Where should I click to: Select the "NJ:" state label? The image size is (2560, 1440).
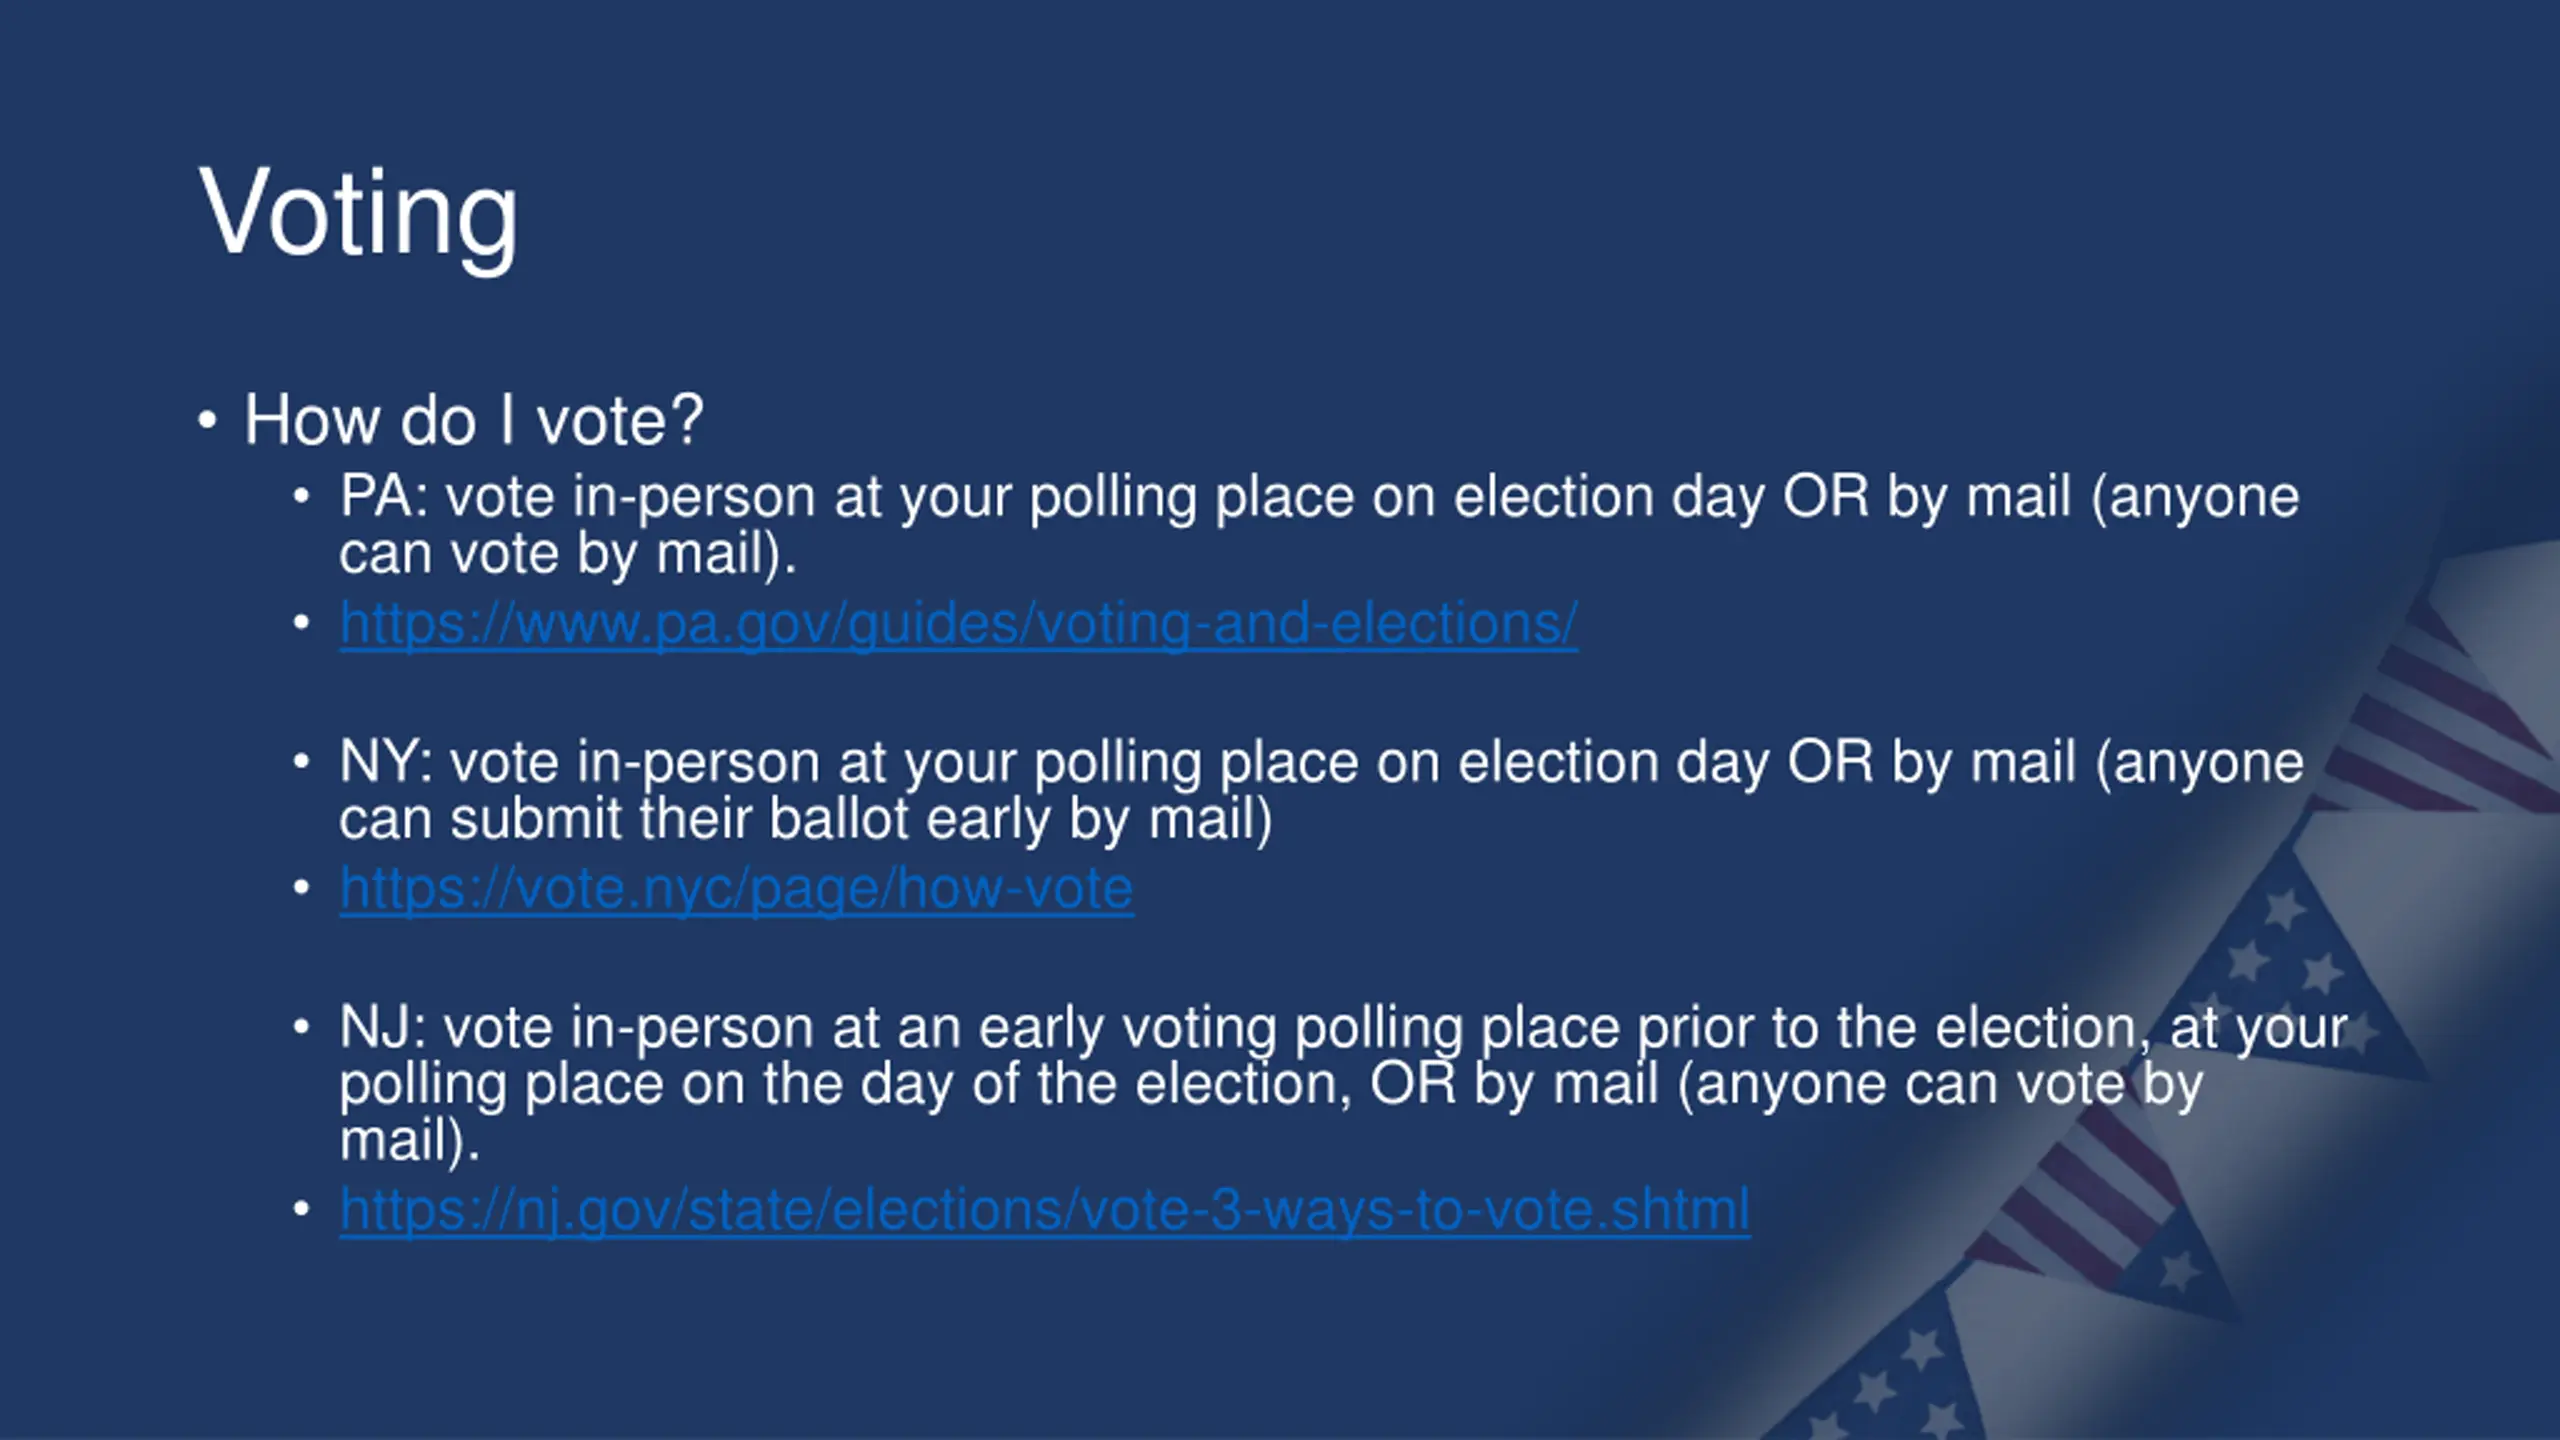pyautogui.click(x=382, y=1028)
